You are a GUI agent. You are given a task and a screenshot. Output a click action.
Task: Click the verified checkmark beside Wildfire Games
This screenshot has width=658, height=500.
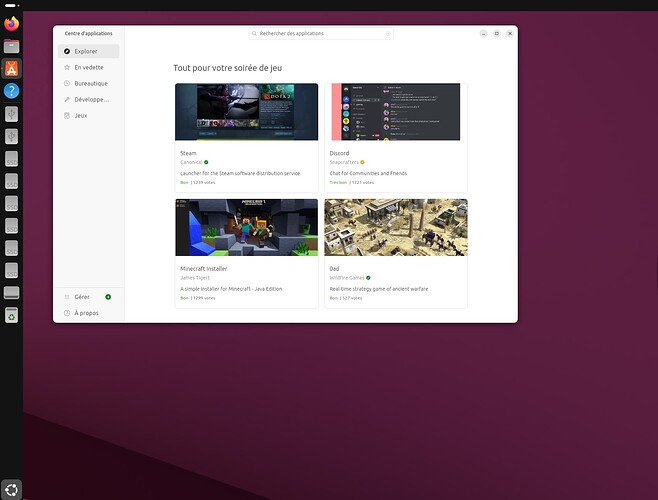coord(368,277)
